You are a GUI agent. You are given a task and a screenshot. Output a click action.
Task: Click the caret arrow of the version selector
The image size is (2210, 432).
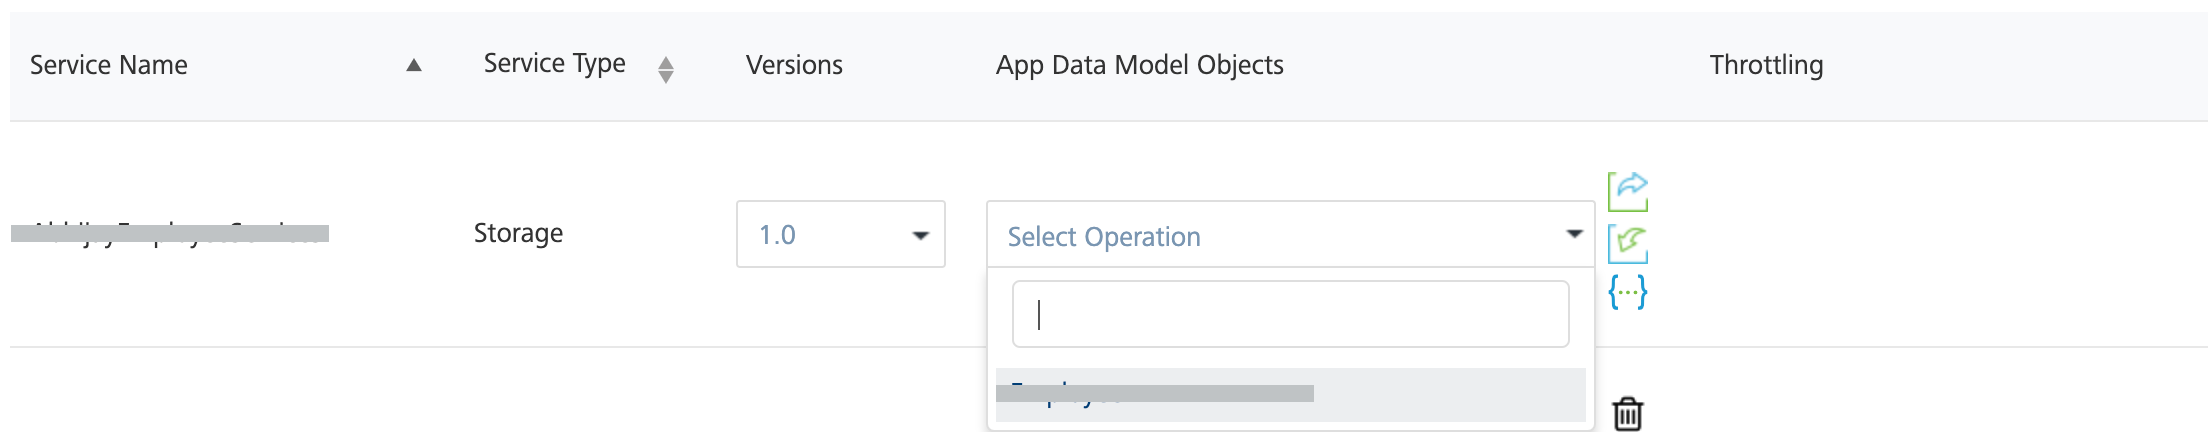[x=920, y=236]
